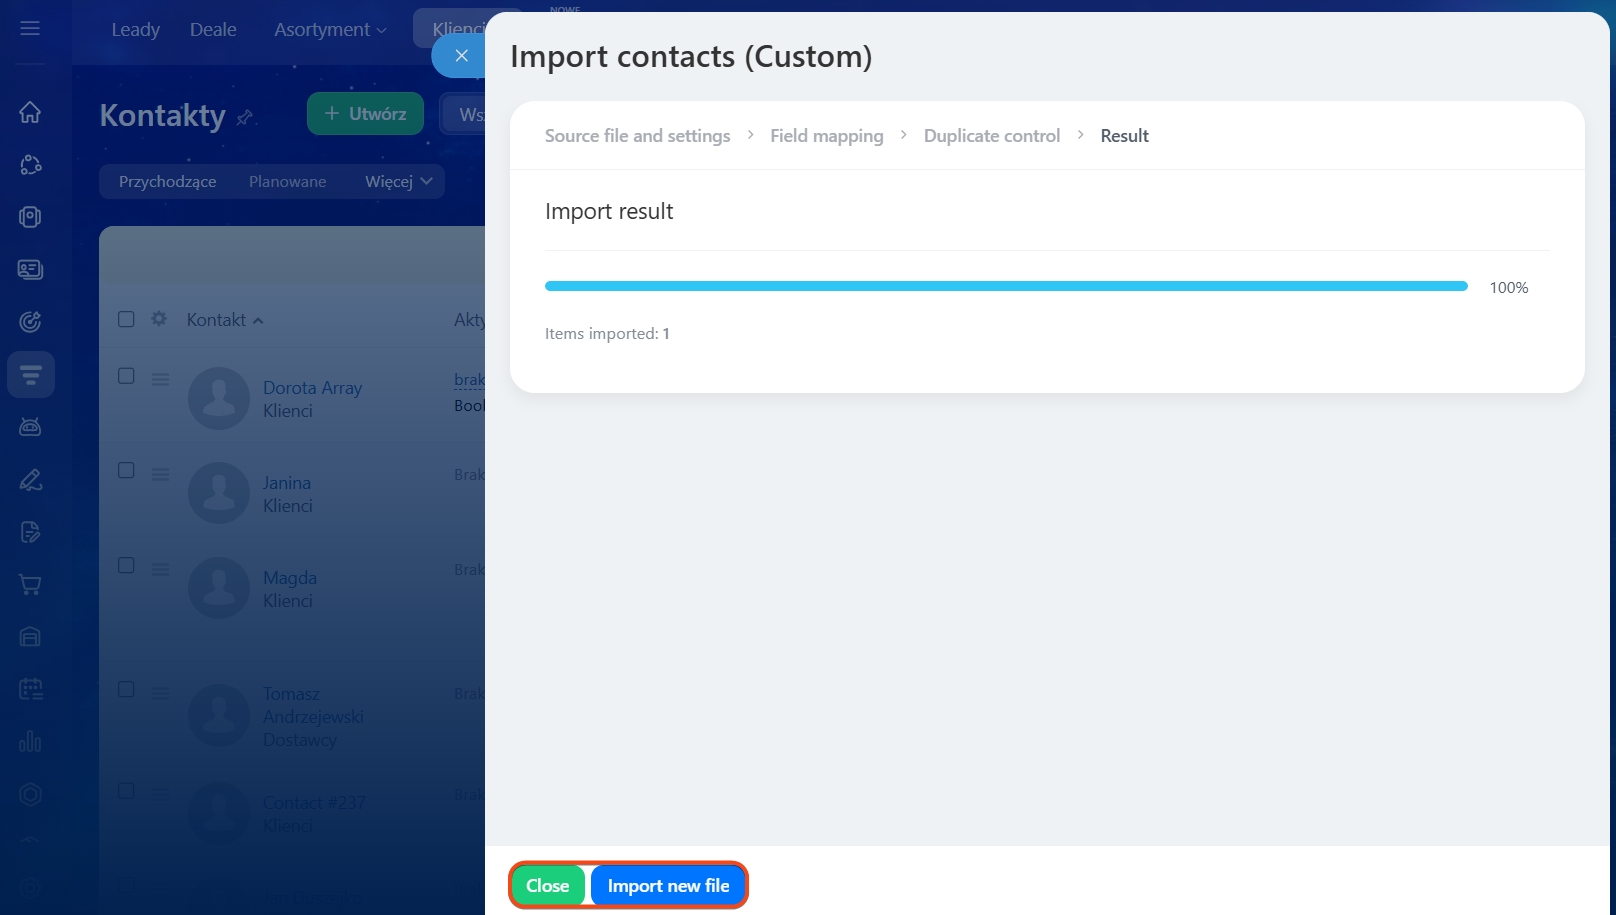1616x915 pixels.
Task: Click the gear settings icon in table header
Action: coord(159,319)
